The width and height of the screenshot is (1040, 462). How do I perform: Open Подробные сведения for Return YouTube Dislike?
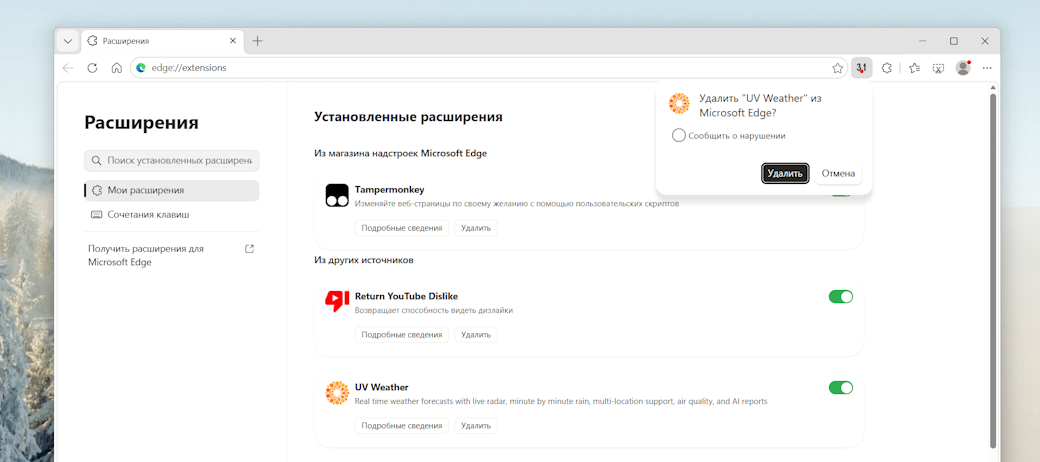tap(402, 335)
